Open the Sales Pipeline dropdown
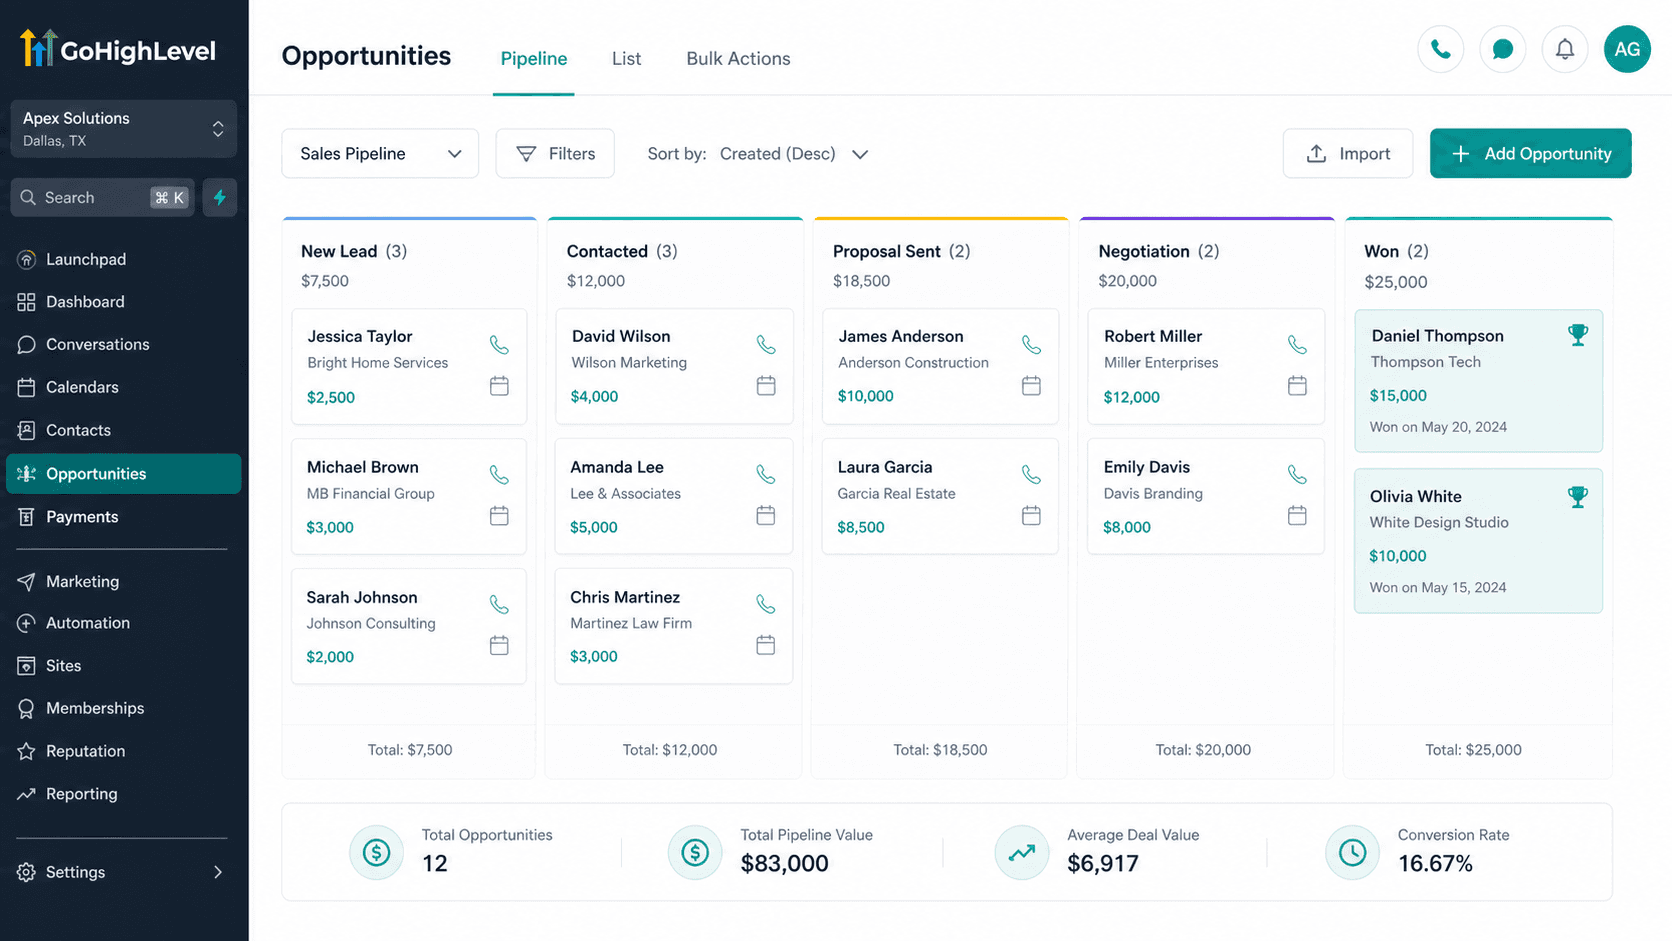Screen dimensions: 1672x941 click(x=380, y=153)
